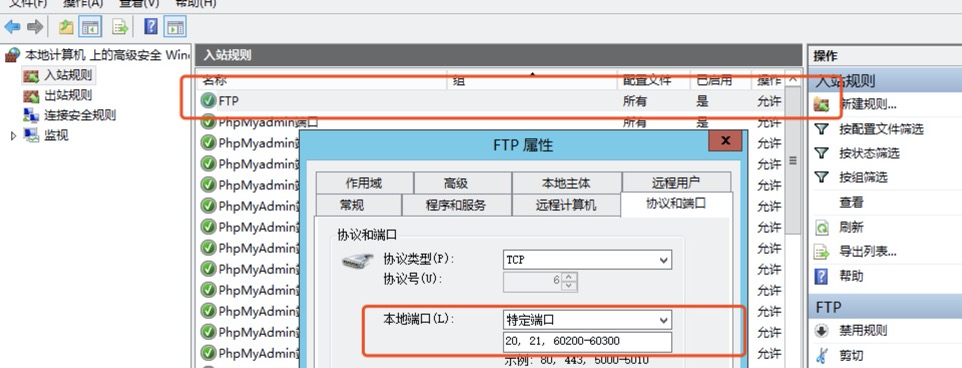Viewport: 962px width, 368px height.
Task: Click the forward arrow toolbar icon
Action: coord(35,26)
